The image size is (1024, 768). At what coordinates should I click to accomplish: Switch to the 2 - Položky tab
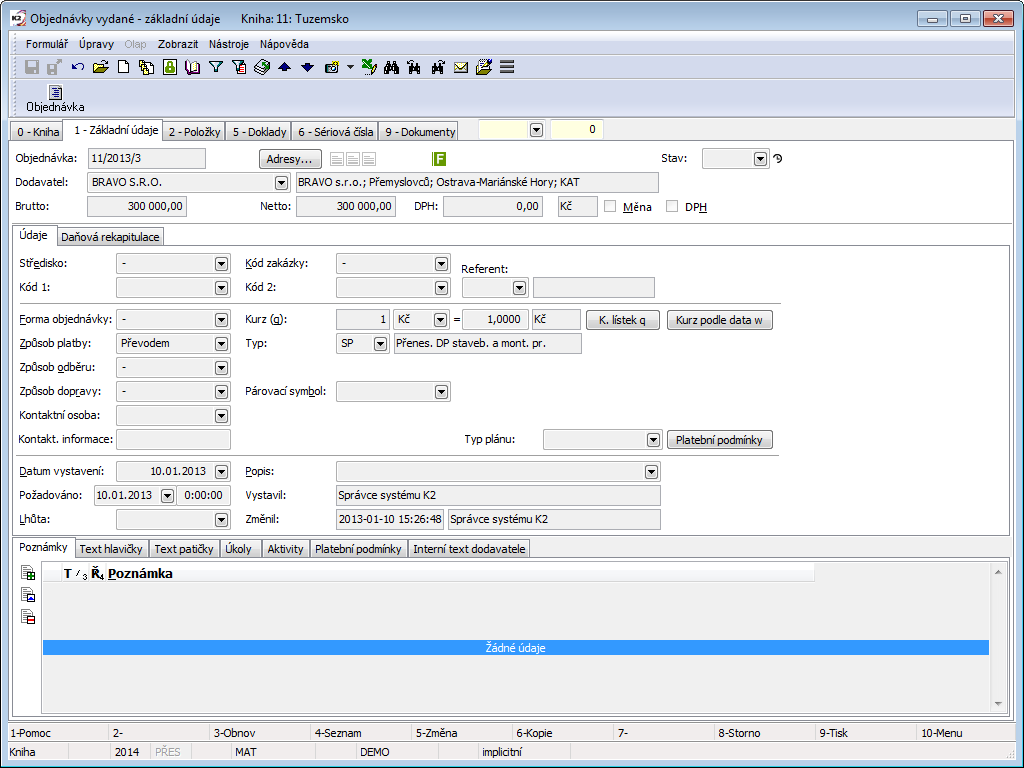point(194,132)
